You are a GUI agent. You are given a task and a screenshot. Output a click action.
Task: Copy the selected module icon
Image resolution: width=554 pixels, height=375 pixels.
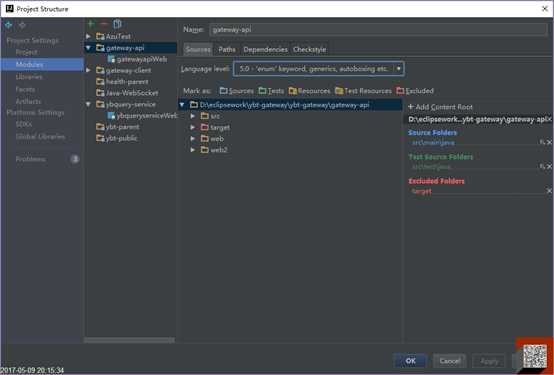(117, 24)
